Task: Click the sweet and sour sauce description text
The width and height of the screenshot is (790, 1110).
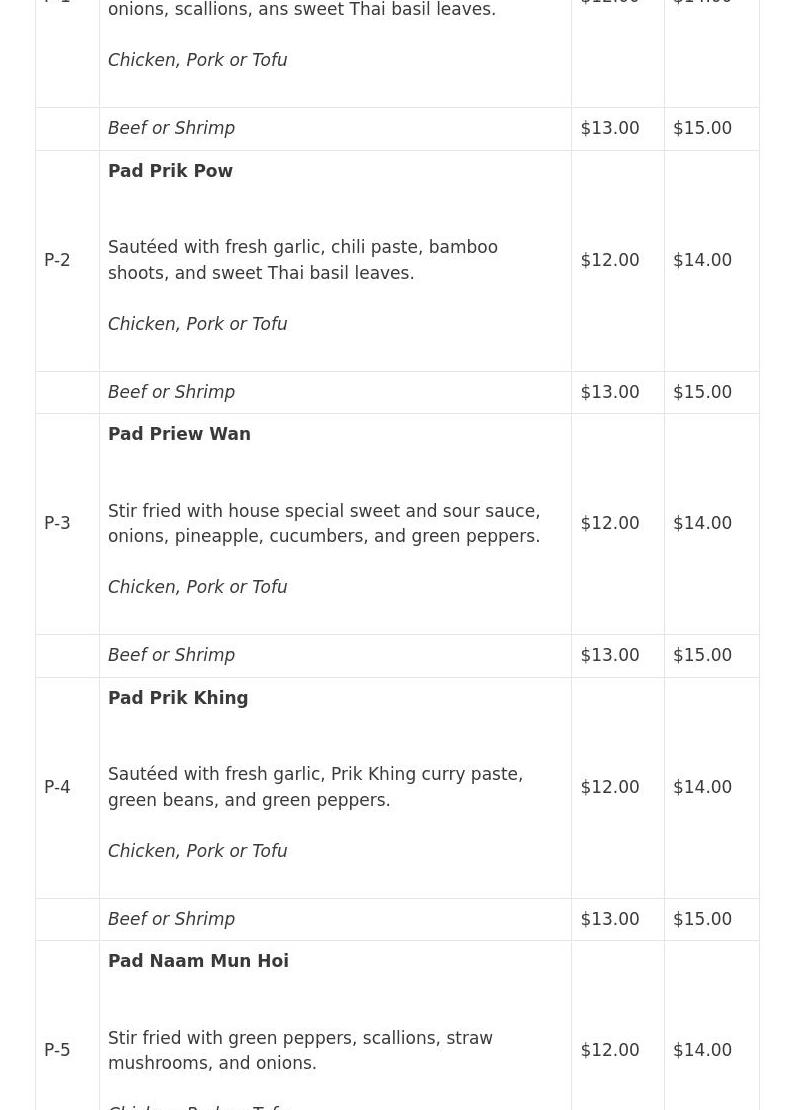Action: pyautogui.click(x=324, y=523)
